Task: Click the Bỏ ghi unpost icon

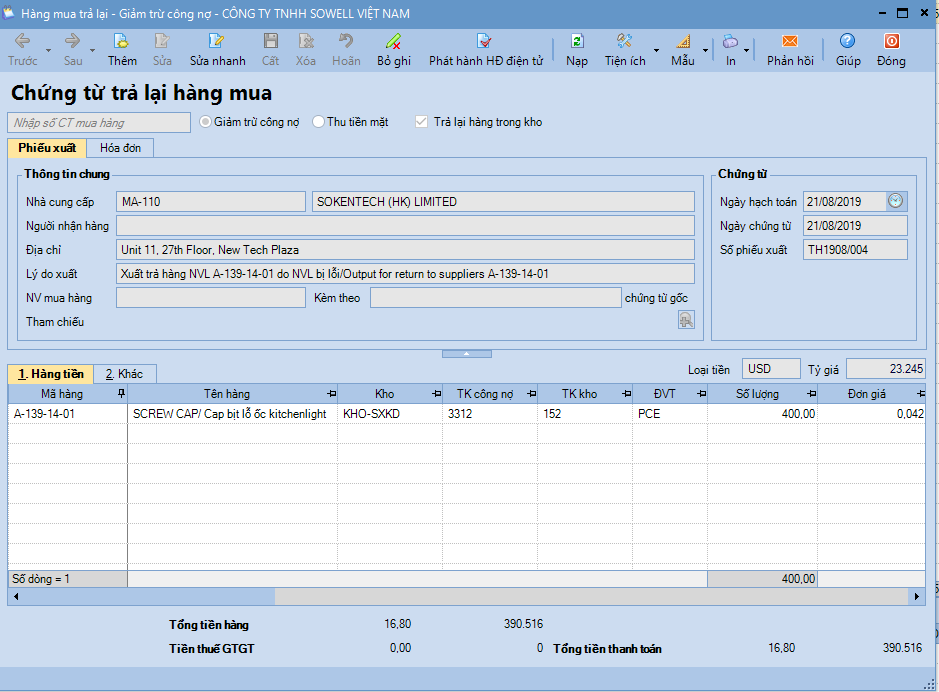Action: coord(394,42)
